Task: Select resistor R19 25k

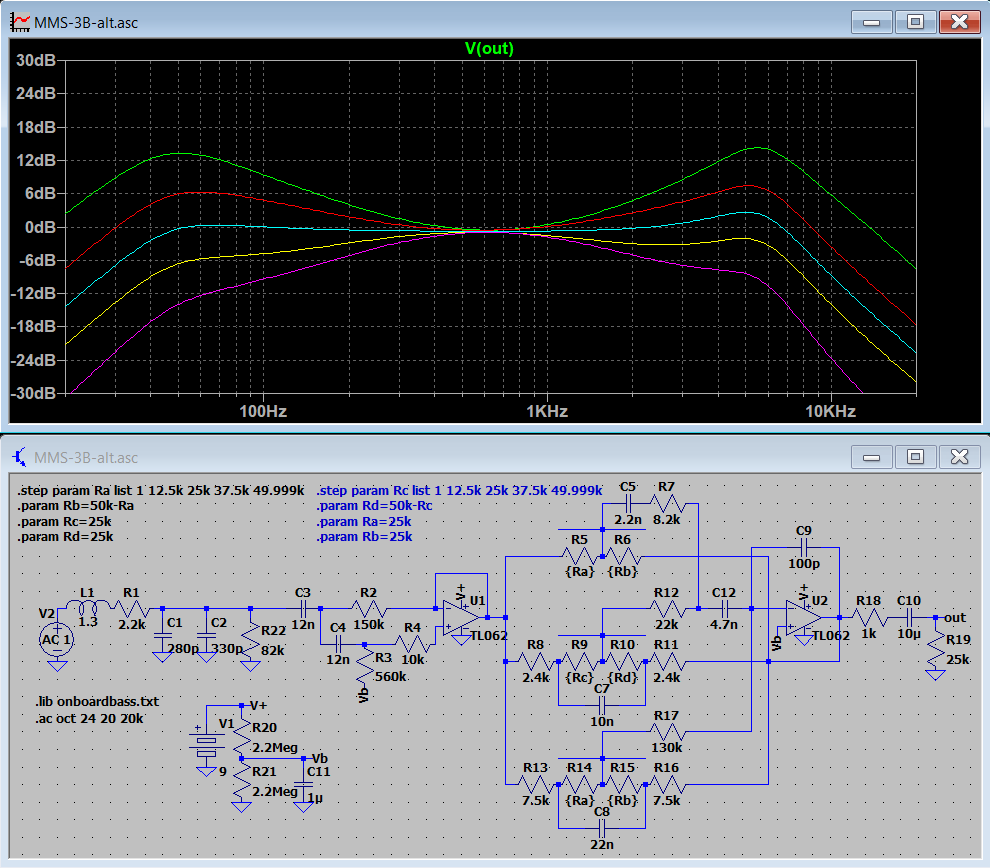Action: (x=935, y=648)
